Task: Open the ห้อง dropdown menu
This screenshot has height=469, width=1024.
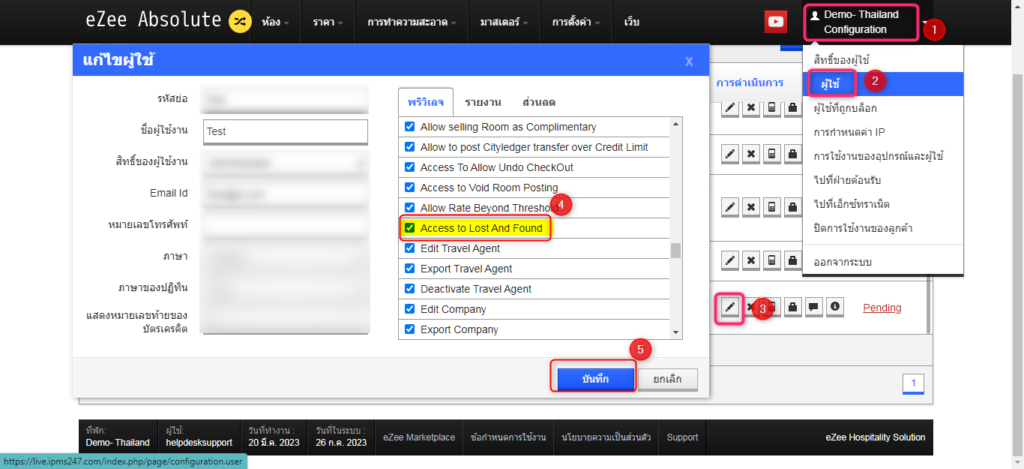Action: (x=274, y=22)
